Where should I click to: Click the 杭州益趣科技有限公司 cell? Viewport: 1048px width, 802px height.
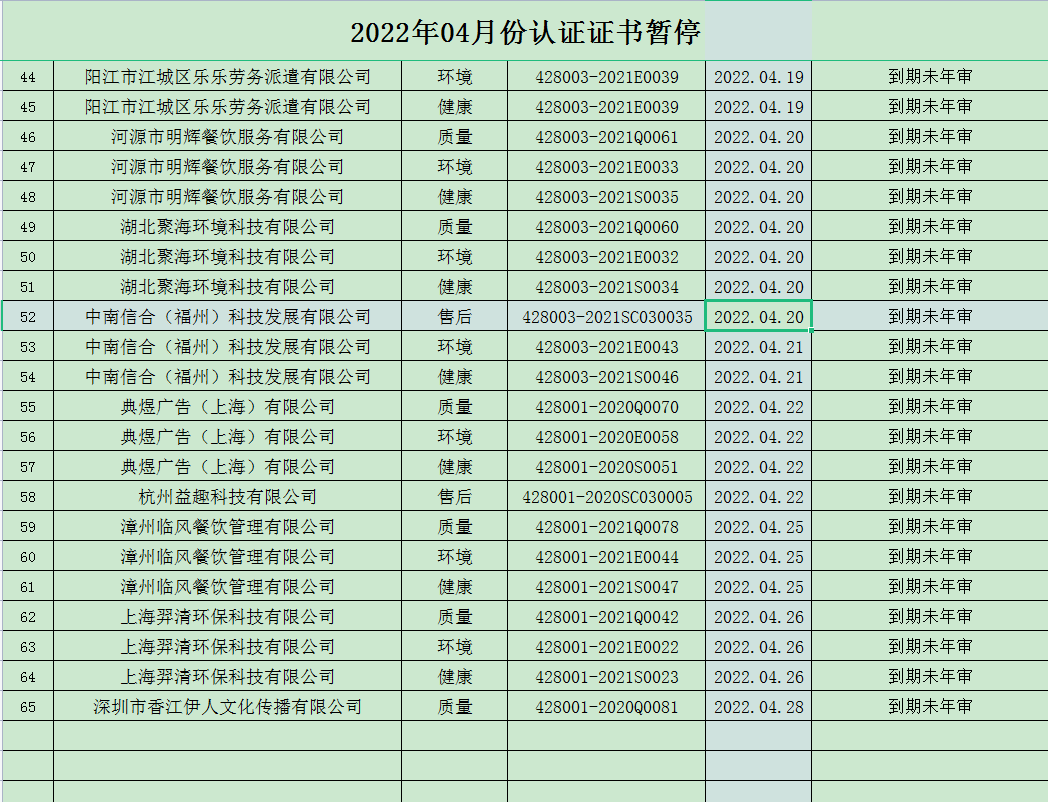228,497
